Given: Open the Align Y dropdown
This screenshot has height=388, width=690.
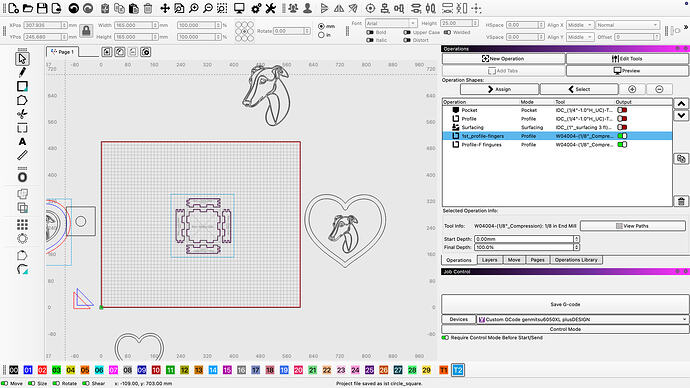Looking at the screenshot, I should (580, 37).
